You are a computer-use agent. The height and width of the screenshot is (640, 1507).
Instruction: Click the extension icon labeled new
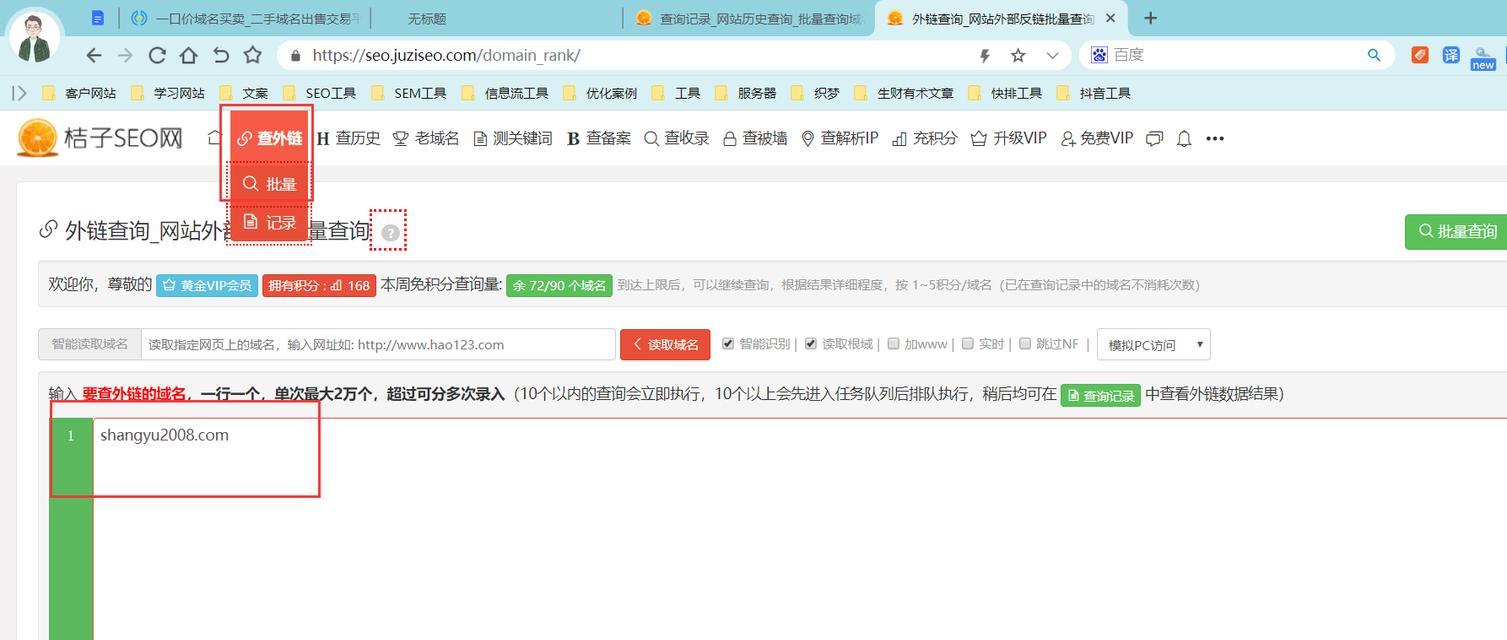click(x=1483, y=58)
